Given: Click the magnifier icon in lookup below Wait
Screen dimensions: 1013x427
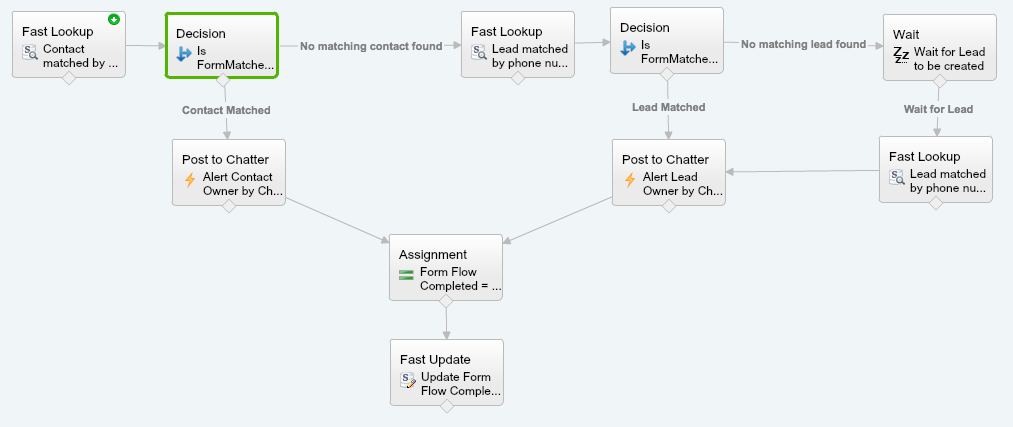Looking at the screenshot, I should pos(897,178).
